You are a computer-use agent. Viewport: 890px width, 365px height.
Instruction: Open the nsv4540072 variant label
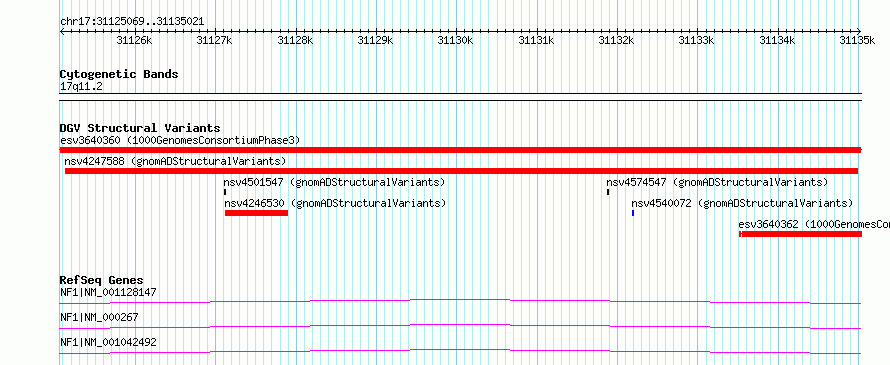[742, 203]
